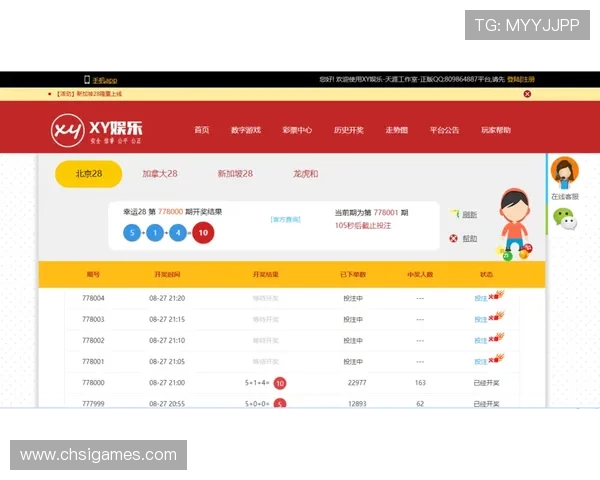Click the 投注 link for issue 778002

481,340
